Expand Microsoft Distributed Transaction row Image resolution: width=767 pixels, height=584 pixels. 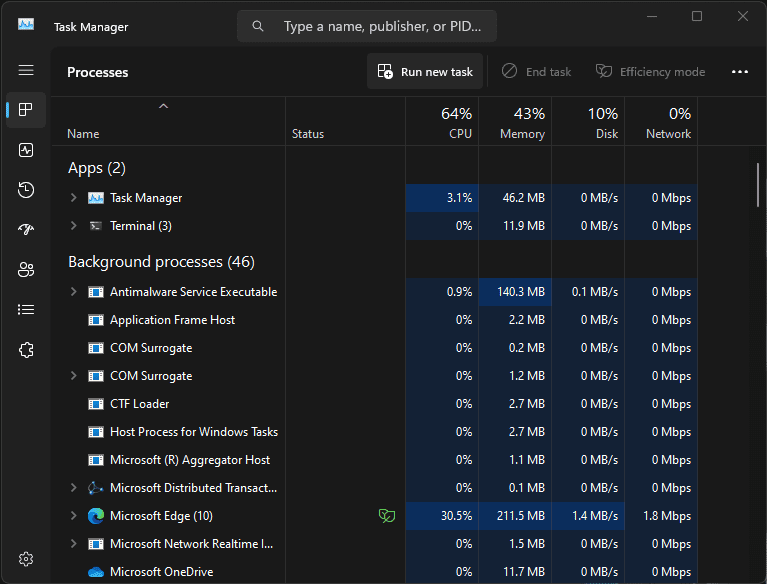73,488
